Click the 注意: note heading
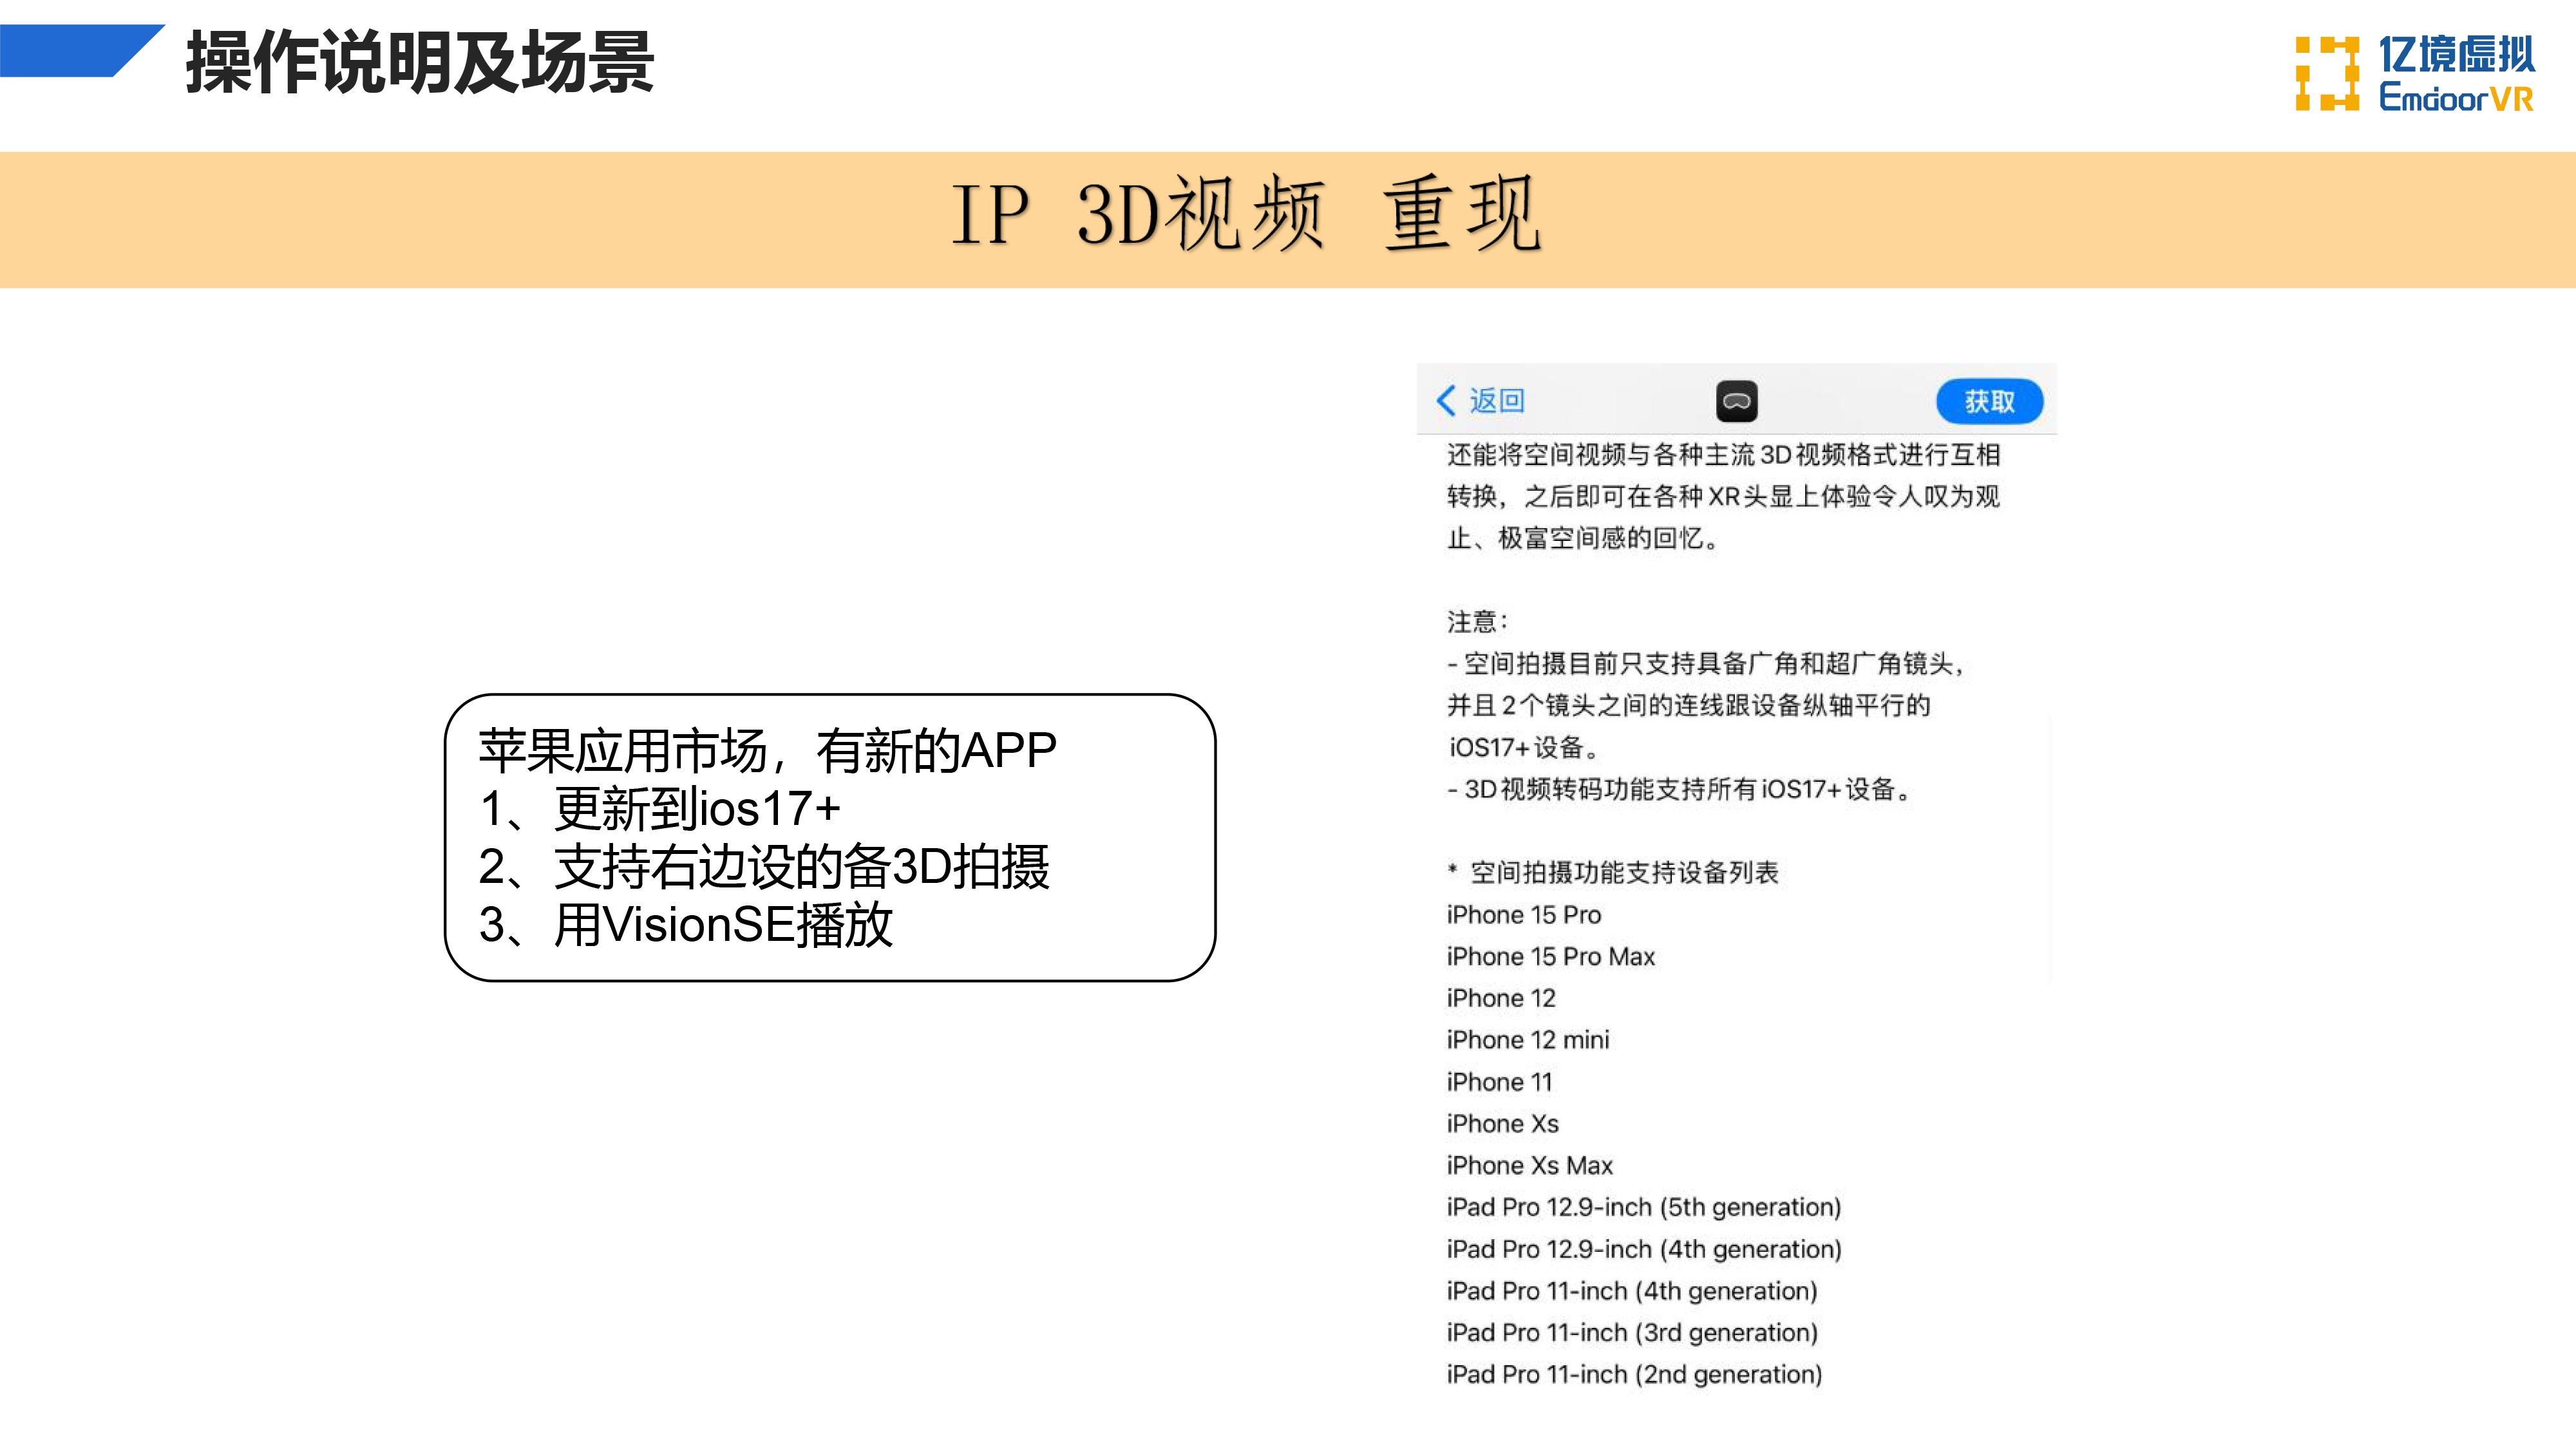The image size is (2576, 1449). coord(1476,622)
